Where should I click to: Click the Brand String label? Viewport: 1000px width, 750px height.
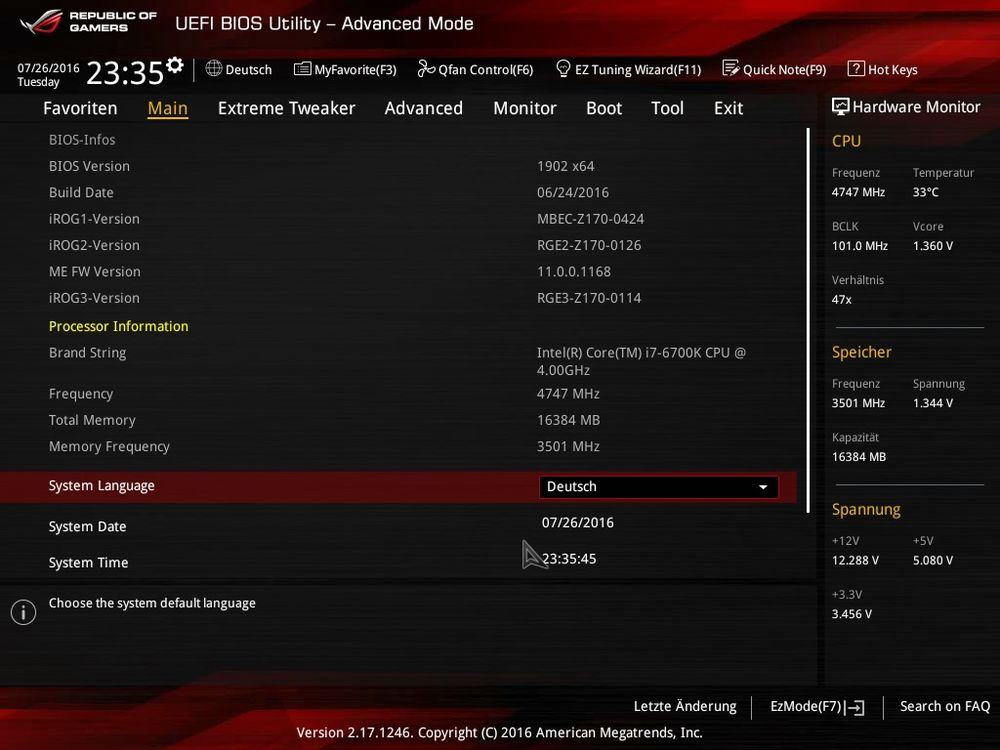tap(87, 353)
